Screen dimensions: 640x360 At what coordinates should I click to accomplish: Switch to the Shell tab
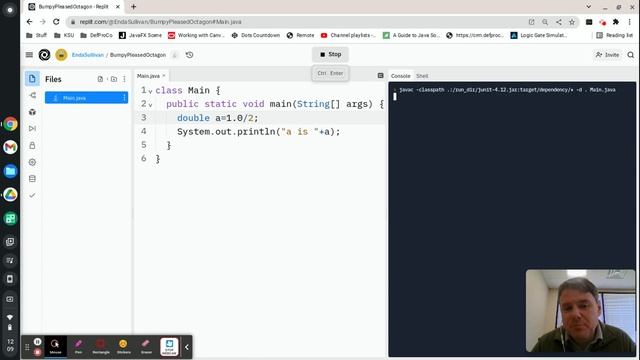pos(422,76)
